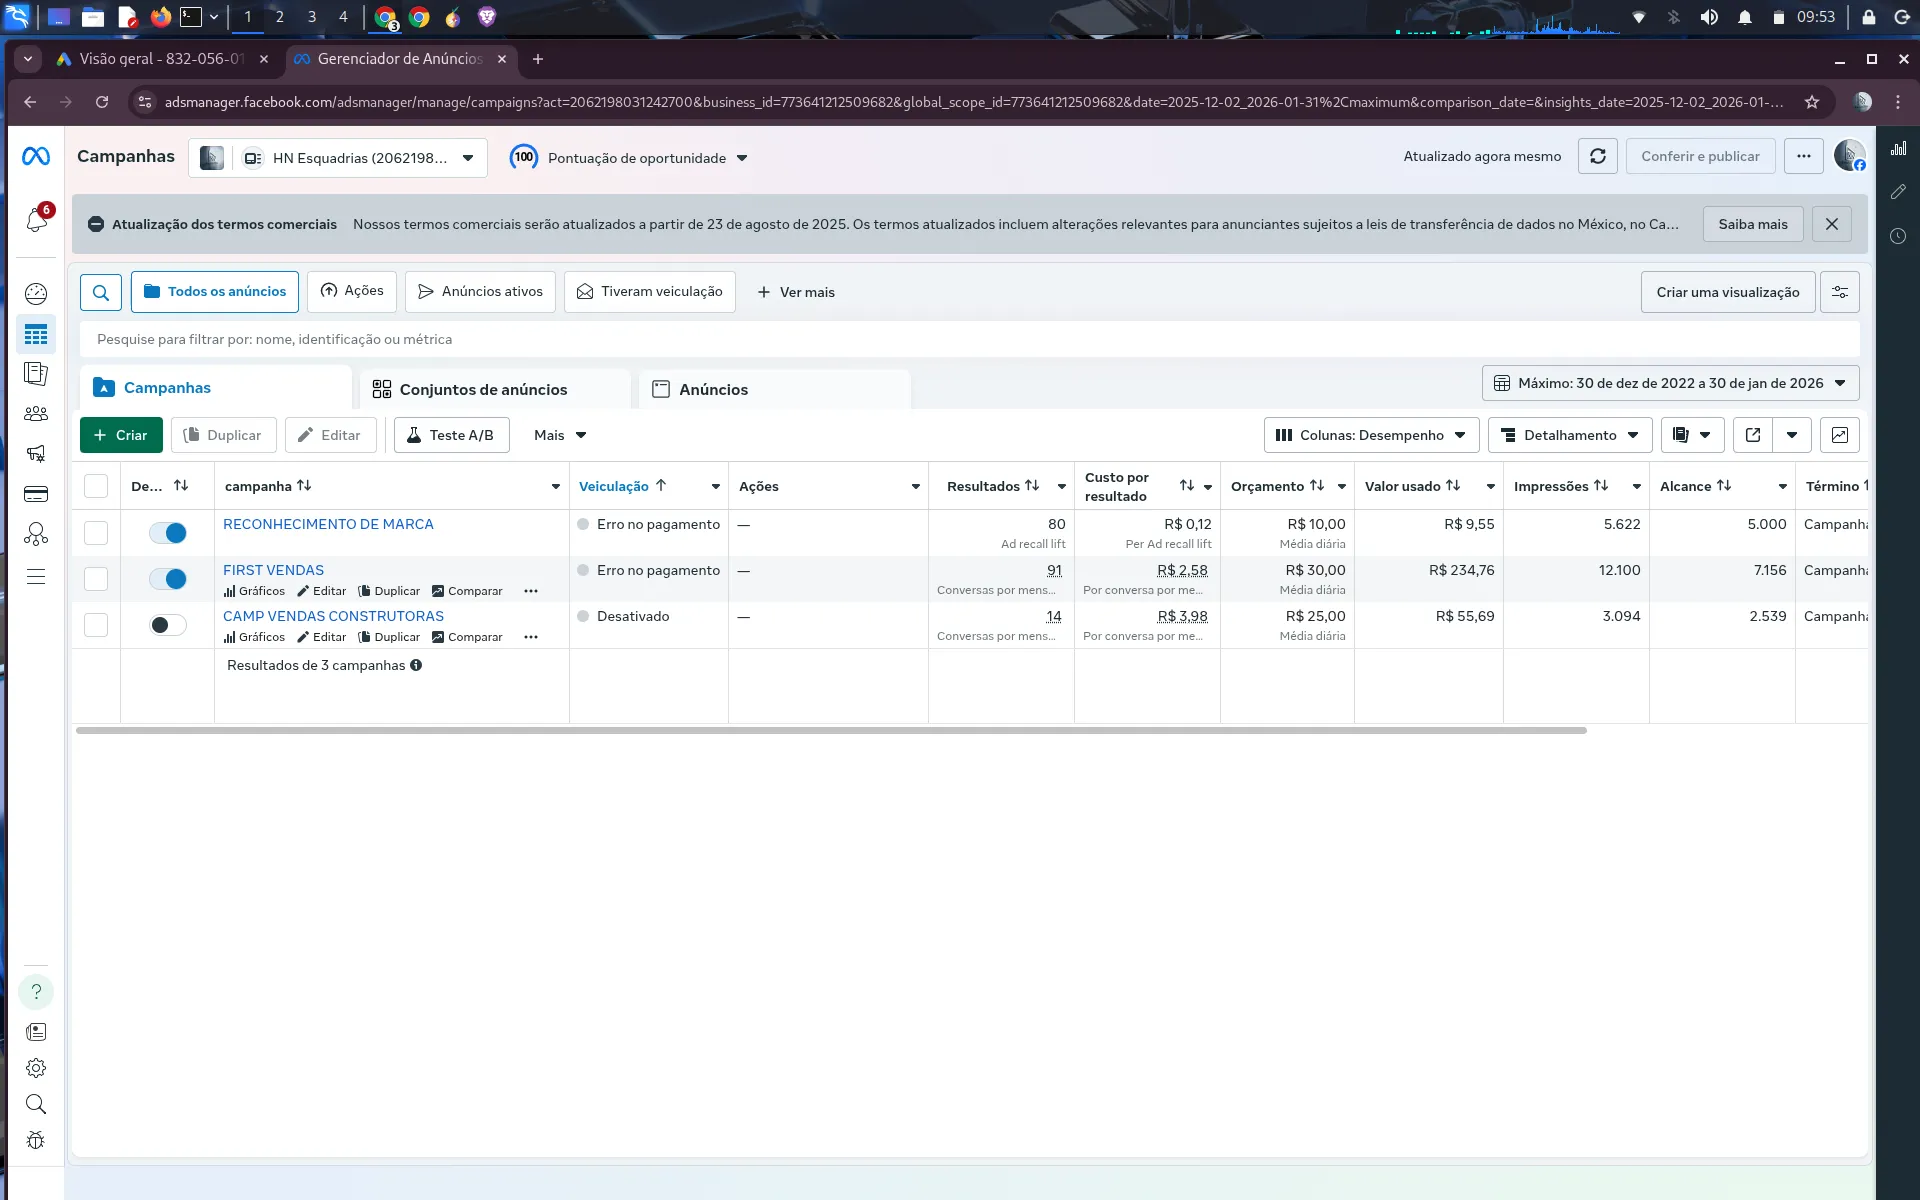Screen dimensions: 1920x1200
Task: Check the FIRST VENDAS row checkbox
Action: (x=96, y=579)
